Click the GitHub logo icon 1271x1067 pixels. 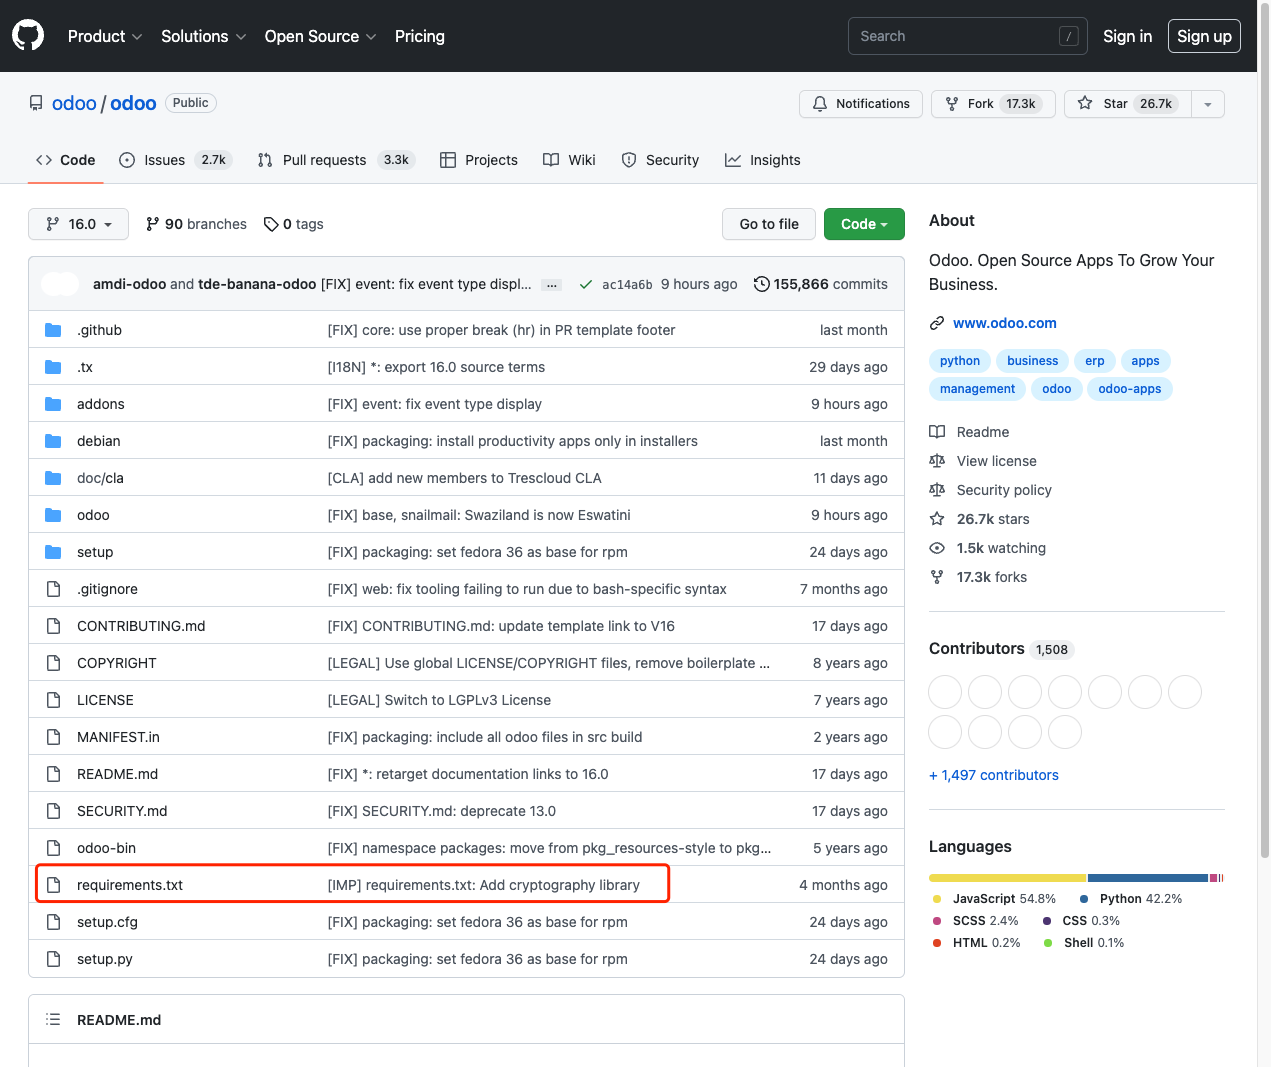click(x=28, y=36)
